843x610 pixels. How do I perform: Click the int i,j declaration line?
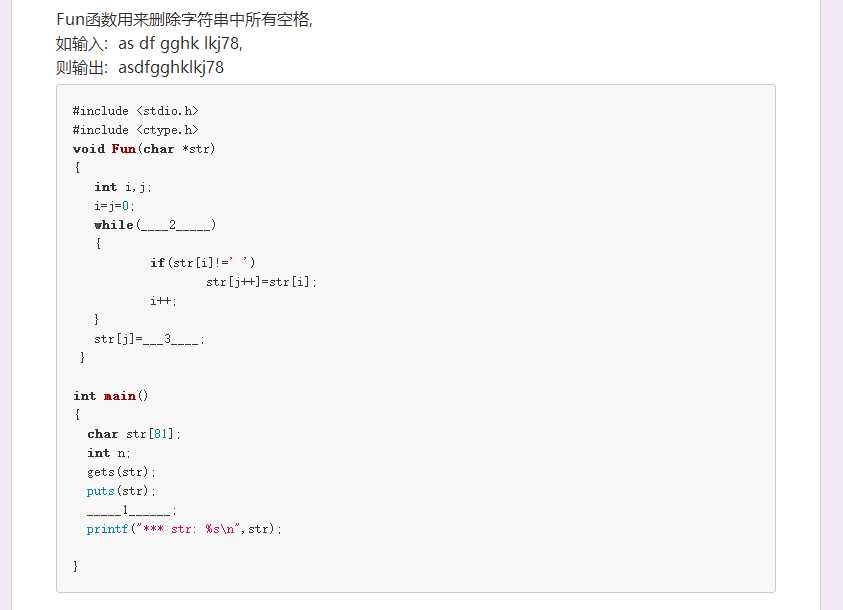(x=123, y=187)
